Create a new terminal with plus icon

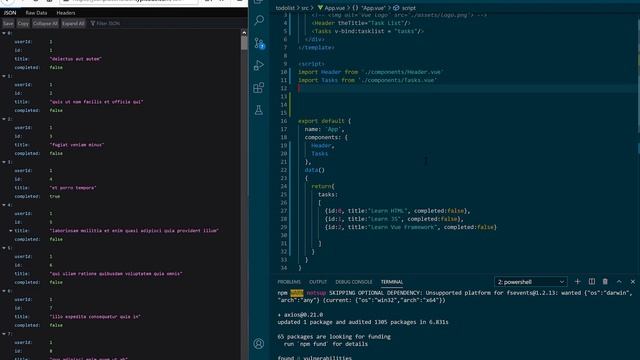pyautogui.click(x=577, y=282)
